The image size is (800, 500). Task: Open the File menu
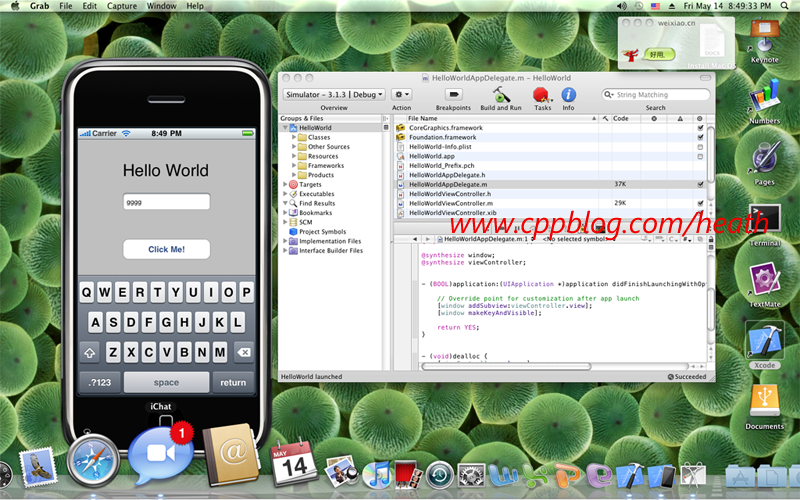(x=65, y=6)
